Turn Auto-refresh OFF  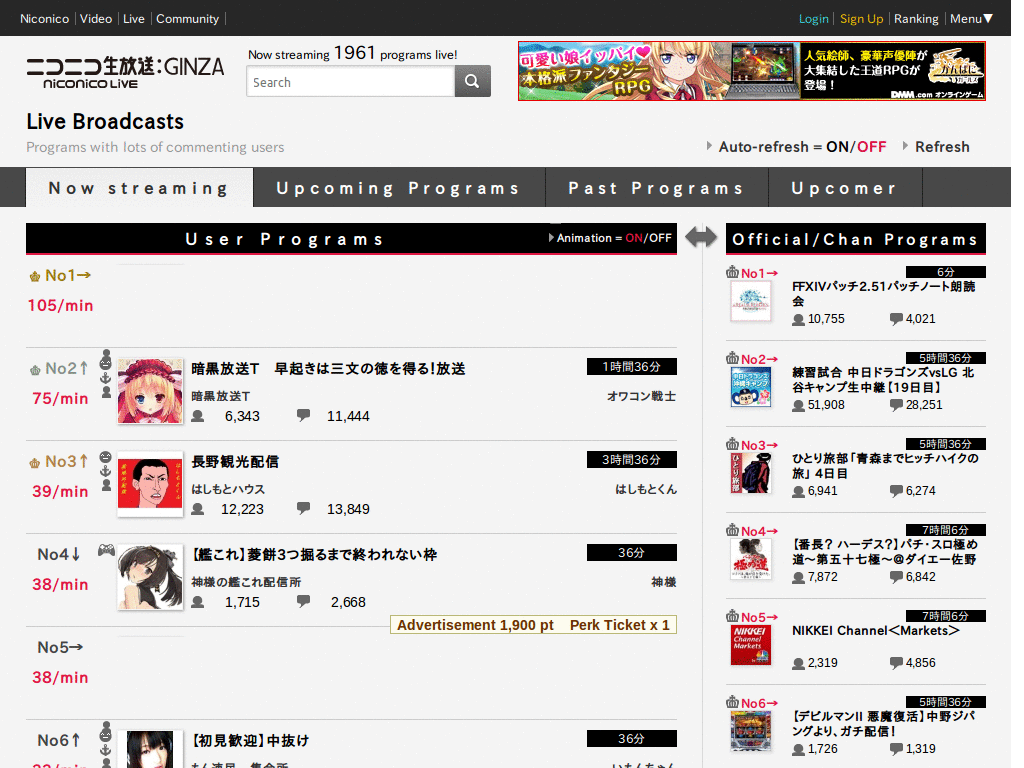point(871,147)
